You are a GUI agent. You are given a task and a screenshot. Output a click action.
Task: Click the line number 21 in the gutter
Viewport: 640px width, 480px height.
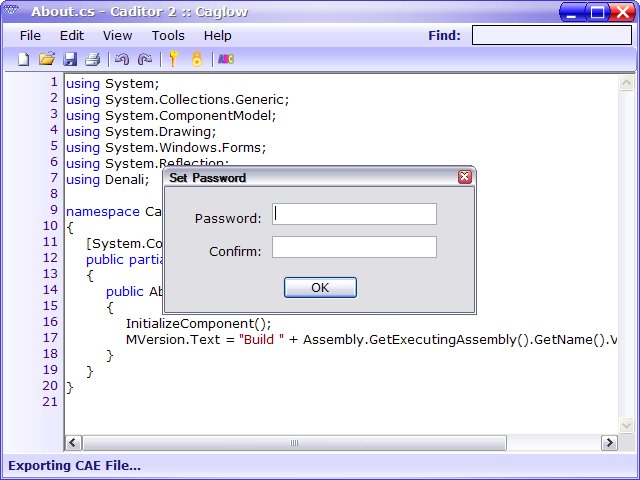50,402
